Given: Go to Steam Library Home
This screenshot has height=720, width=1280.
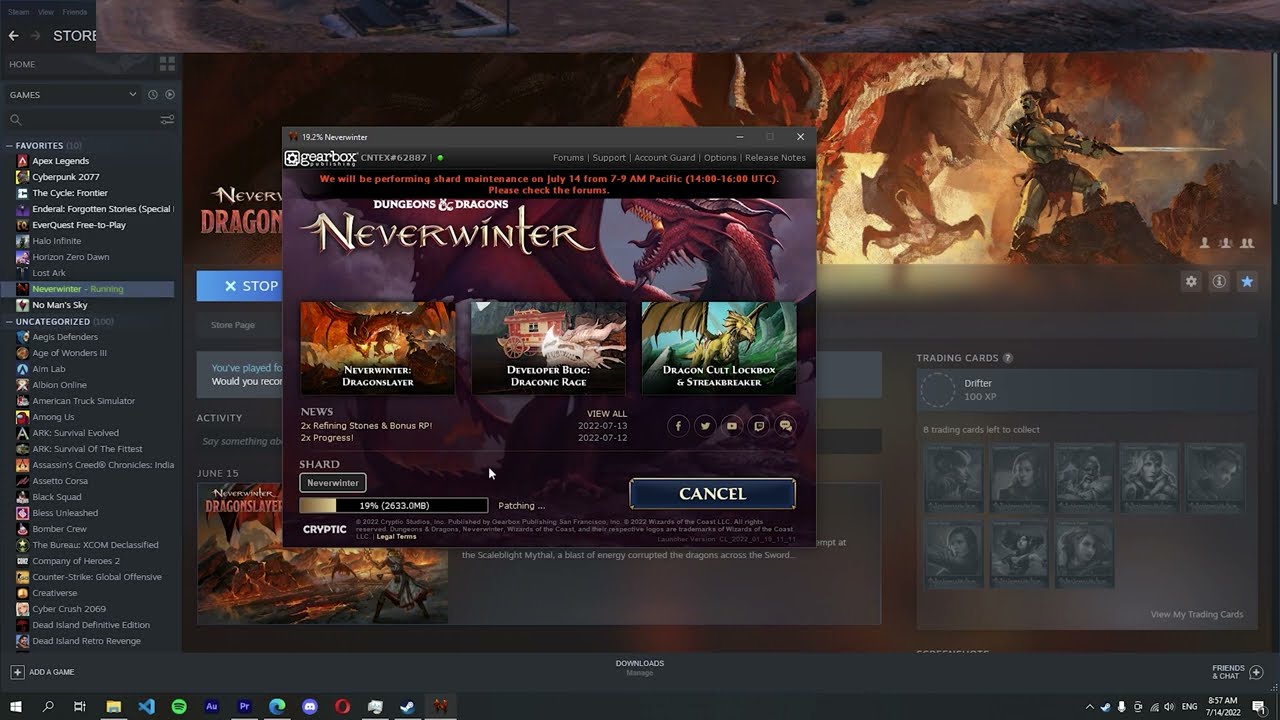Looking at the screenshot, I should (22, 64).
